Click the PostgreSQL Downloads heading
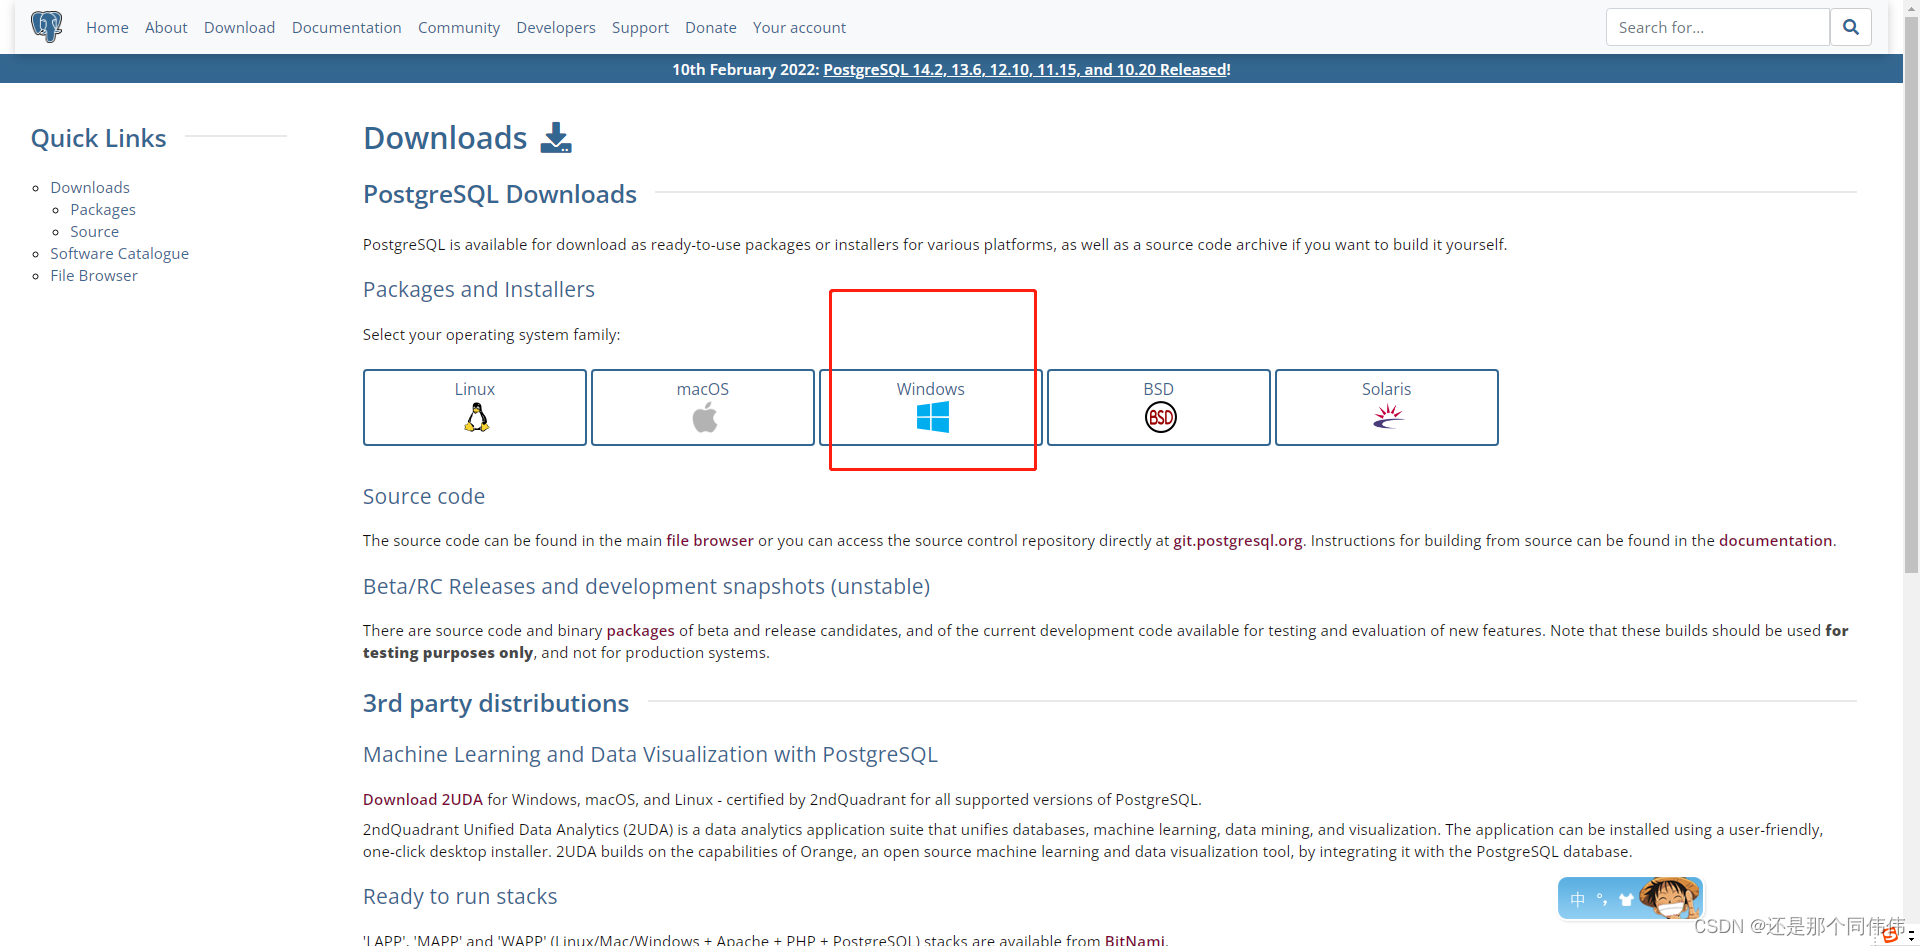This screenshot has height=946, width=1920. tap(500, 194)
